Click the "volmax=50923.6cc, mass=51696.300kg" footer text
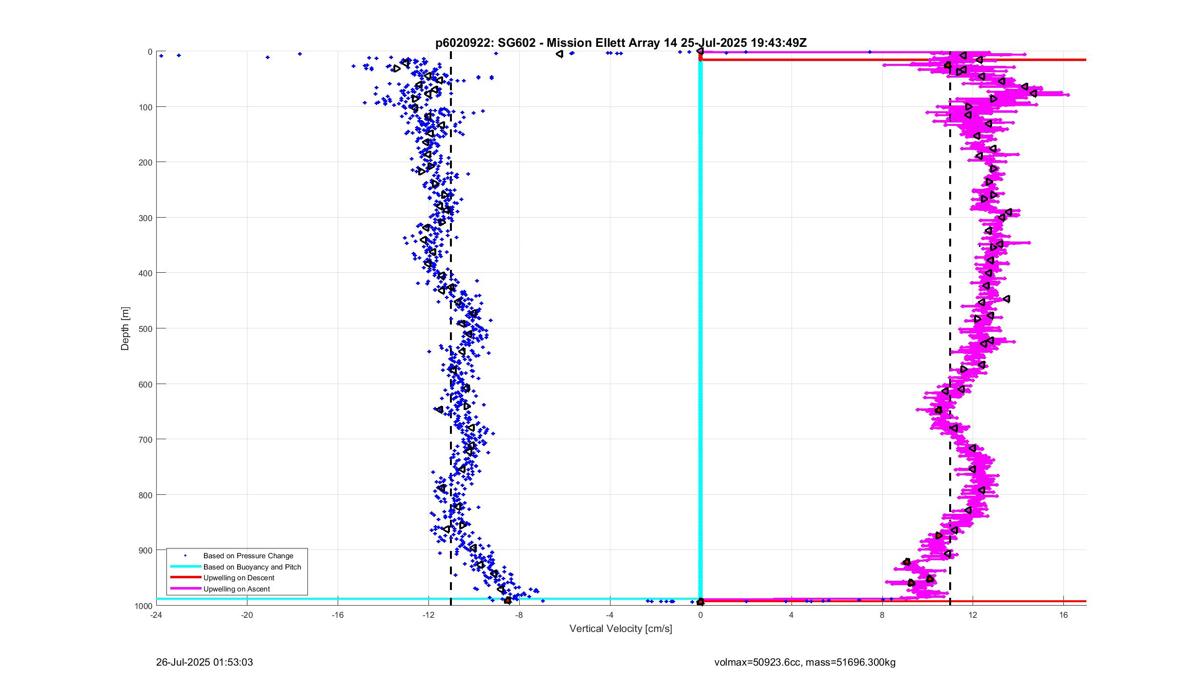Image resolution: width=1200 pixels, height=681 pixels. [805, 662]
